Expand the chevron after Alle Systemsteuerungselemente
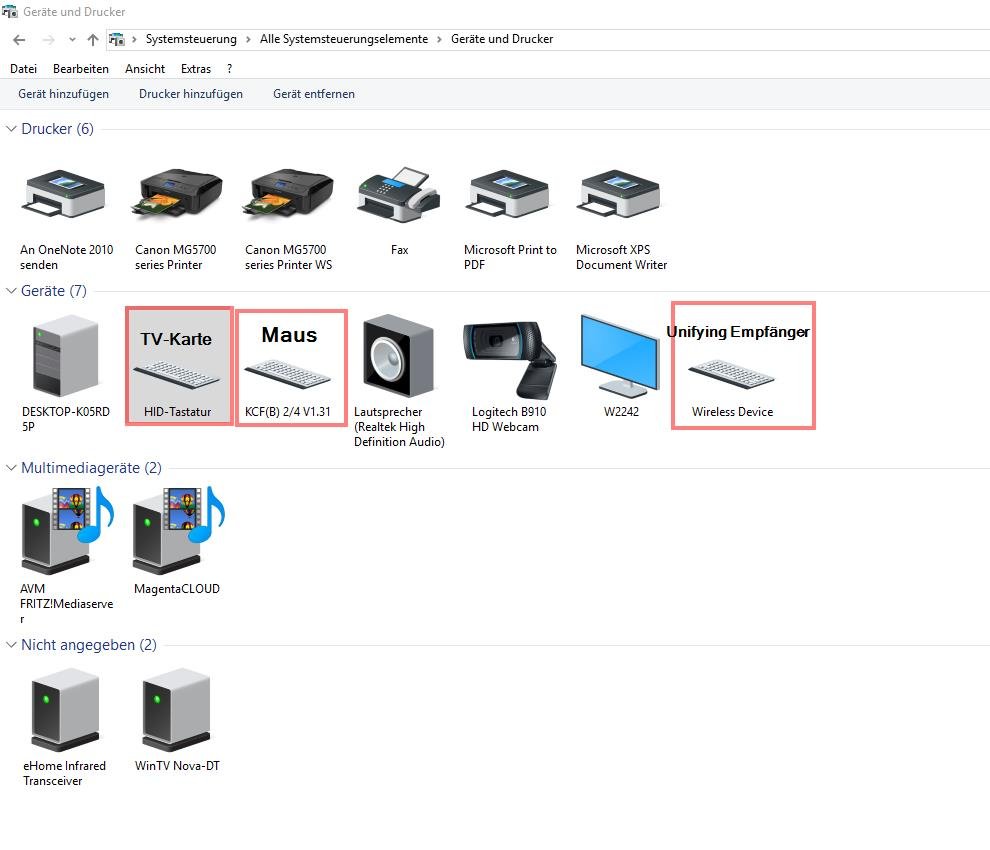This screenshot has height=850, width=990. [x=439, y=39]
